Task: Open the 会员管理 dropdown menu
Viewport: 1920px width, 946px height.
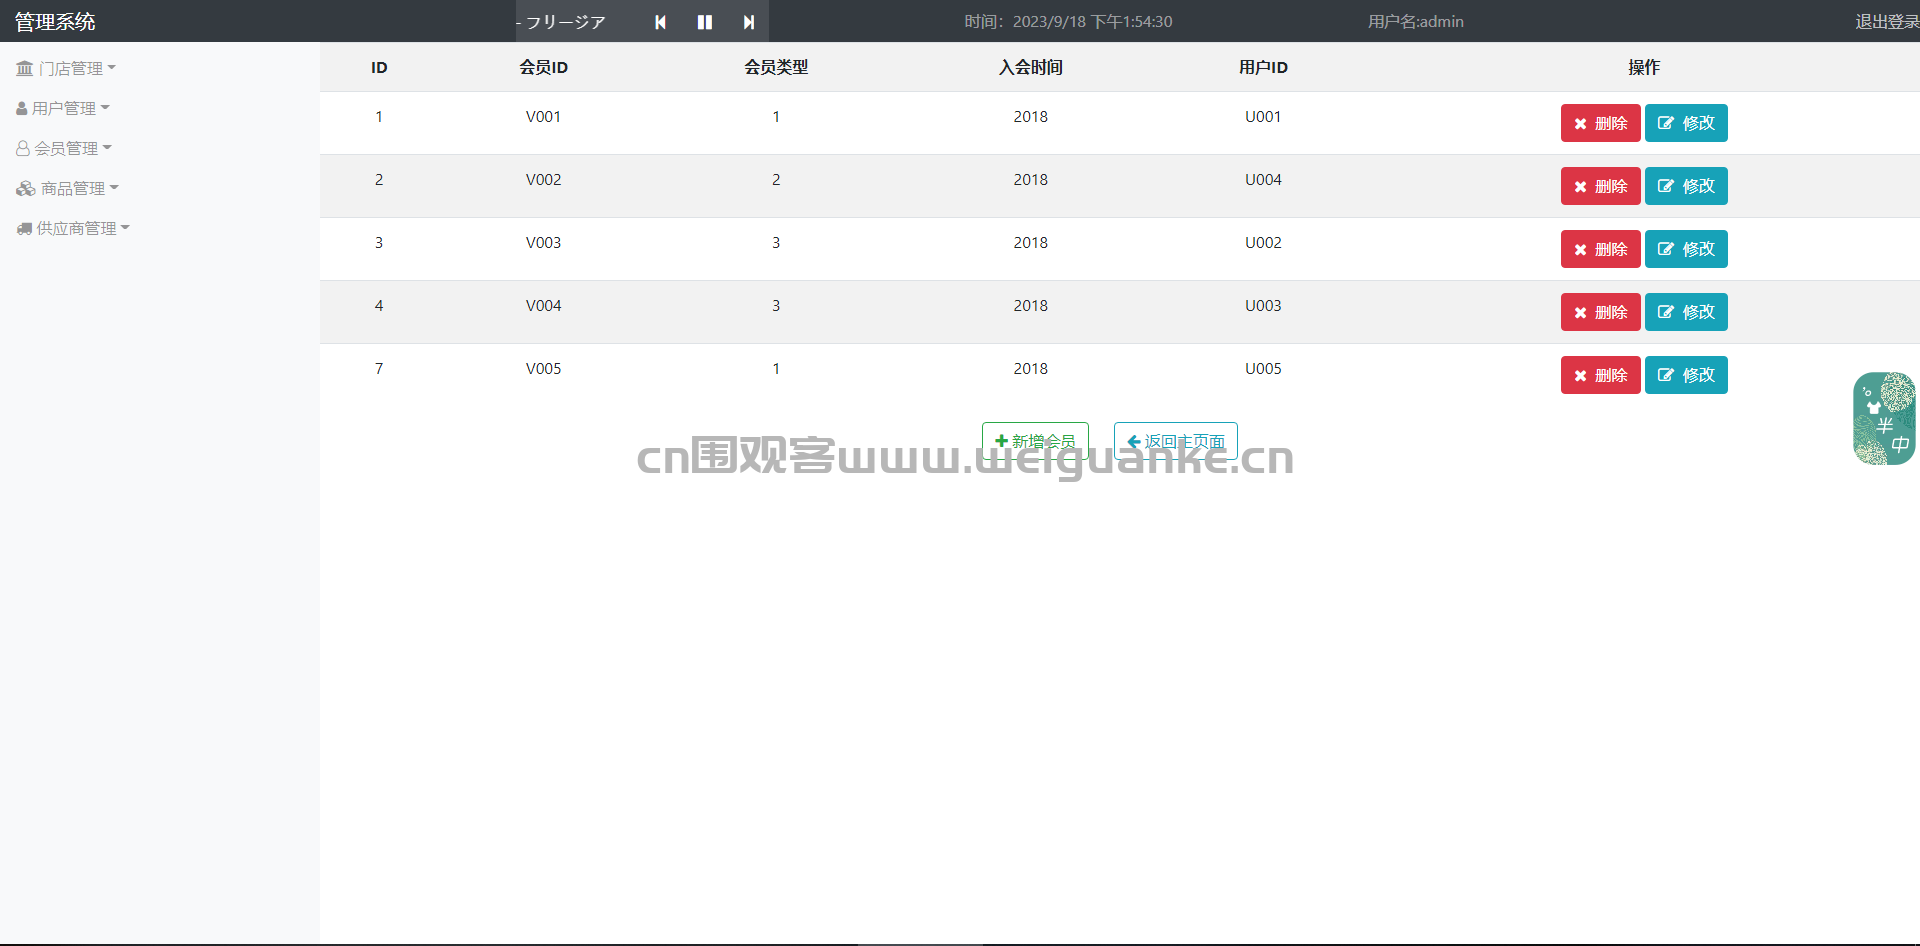Action: click(x=64, y=148)
